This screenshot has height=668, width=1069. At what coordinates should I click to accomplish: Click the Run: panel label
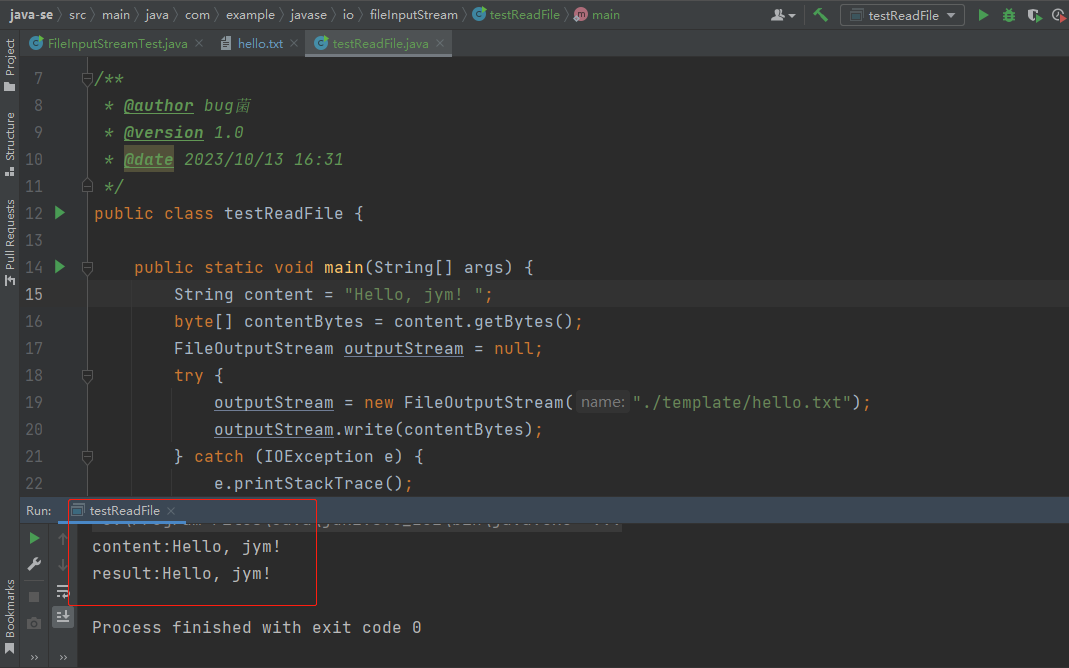coord(39,511)
